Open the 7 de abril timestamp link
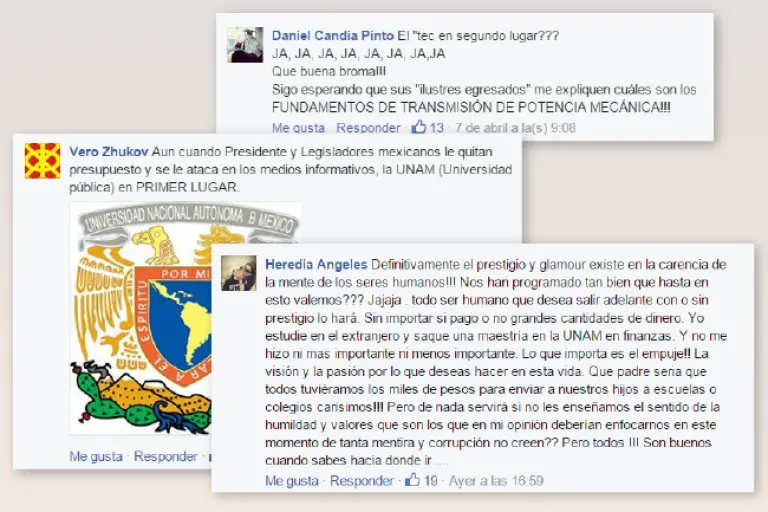 pos(515,128)
